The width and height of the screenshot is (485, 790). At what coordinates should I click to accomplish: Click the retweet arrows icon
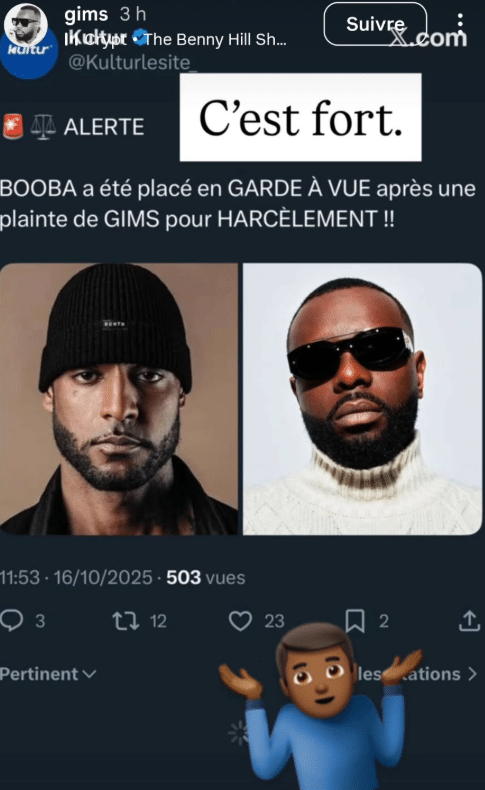[x=126, y=621]
